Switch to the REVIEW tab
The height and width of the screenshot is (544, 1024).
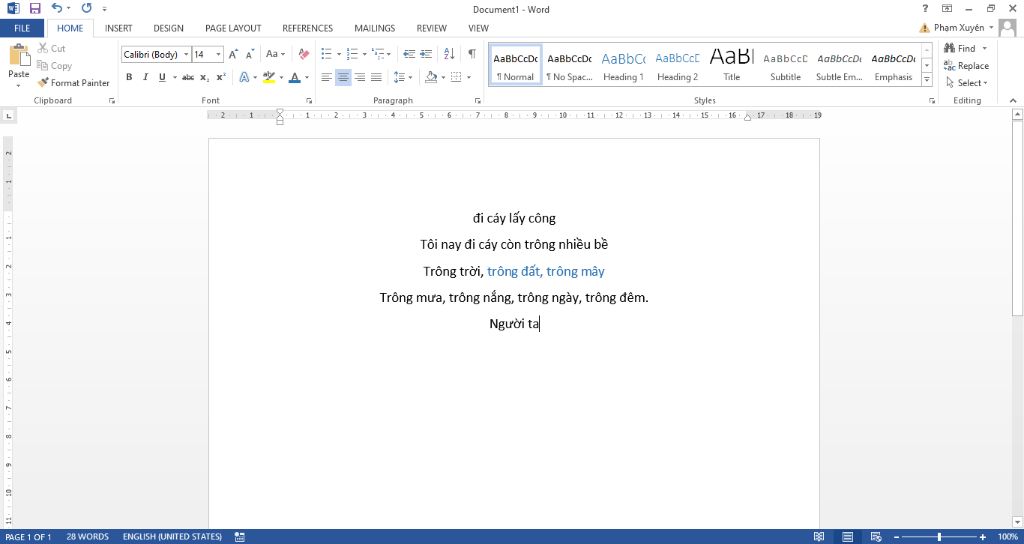coord(432,28)
